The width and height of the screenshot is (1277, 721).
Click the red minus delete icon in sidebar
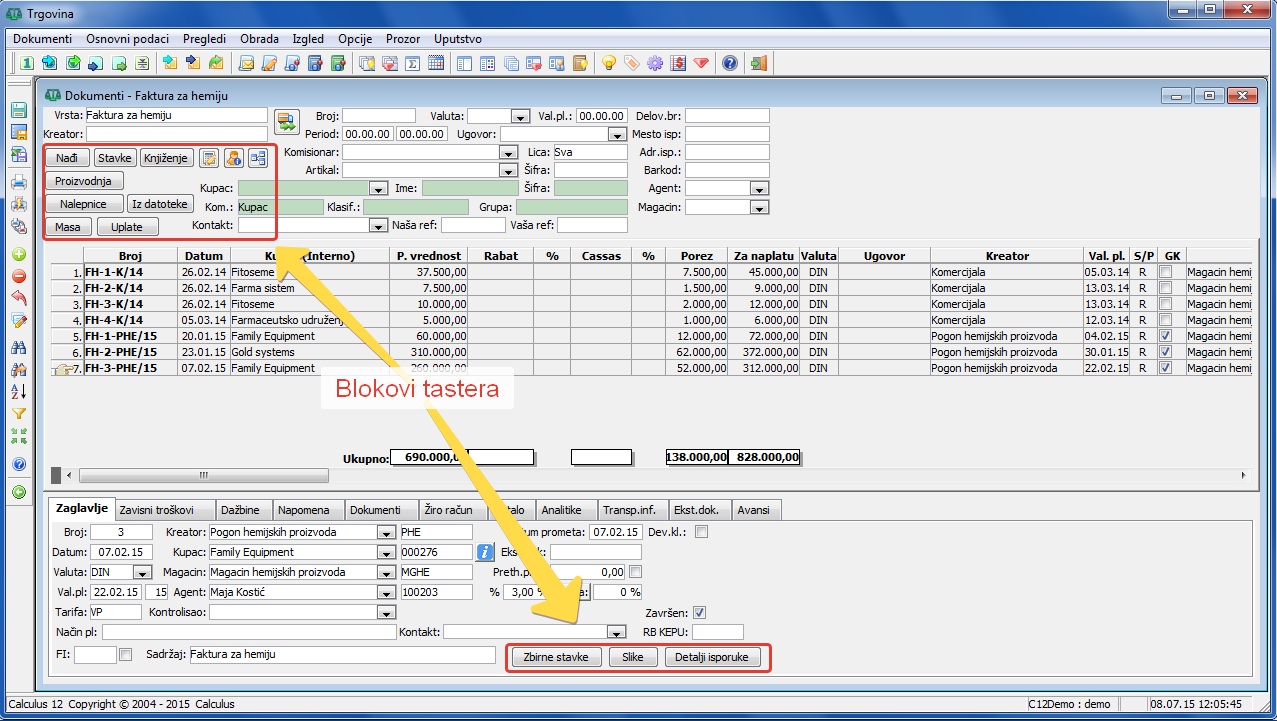(x=18, y=276)
